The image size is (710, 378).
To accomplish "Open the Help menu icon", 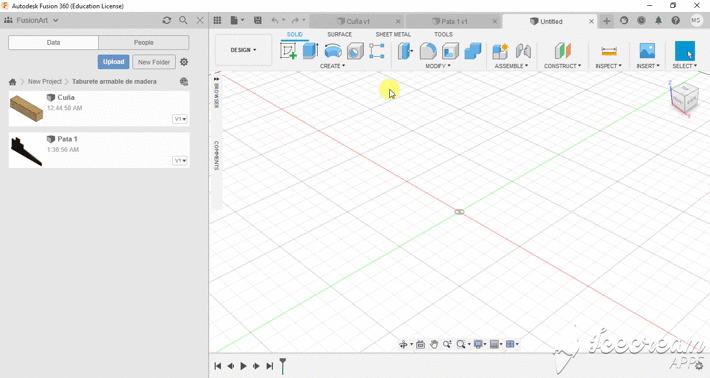I will [676, 20].
